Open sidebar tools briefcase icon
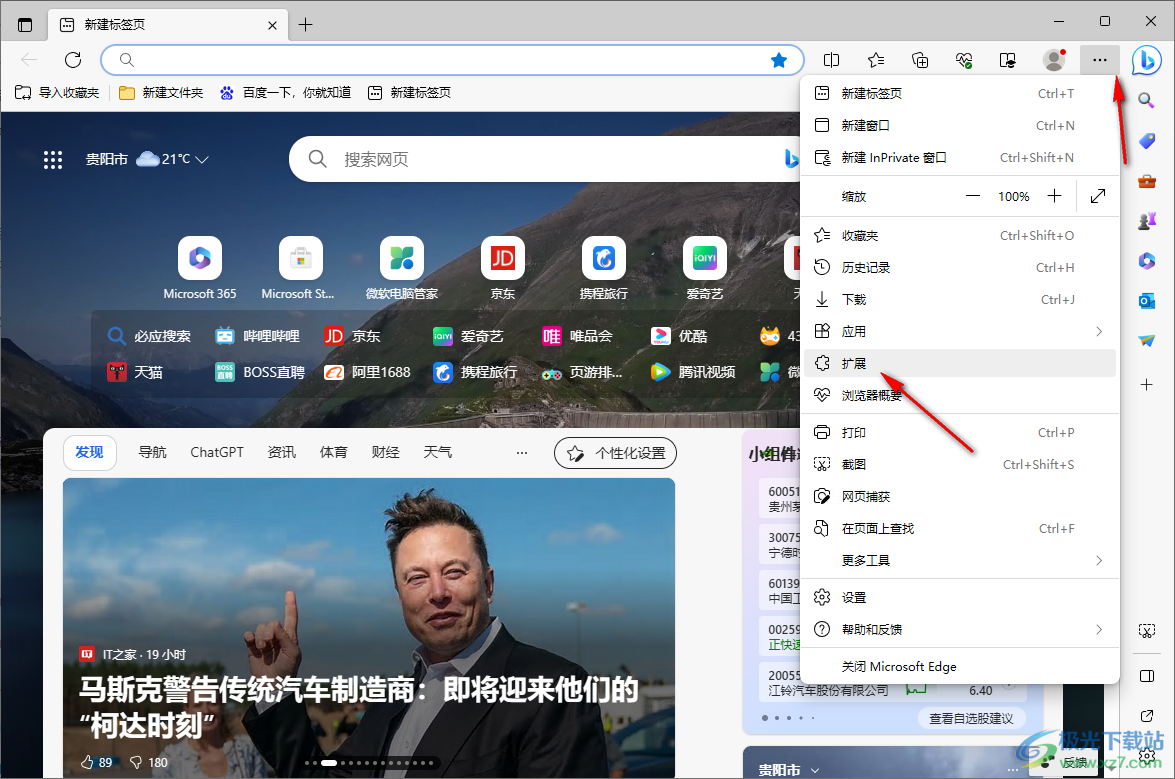 (x=1147, y=181)
